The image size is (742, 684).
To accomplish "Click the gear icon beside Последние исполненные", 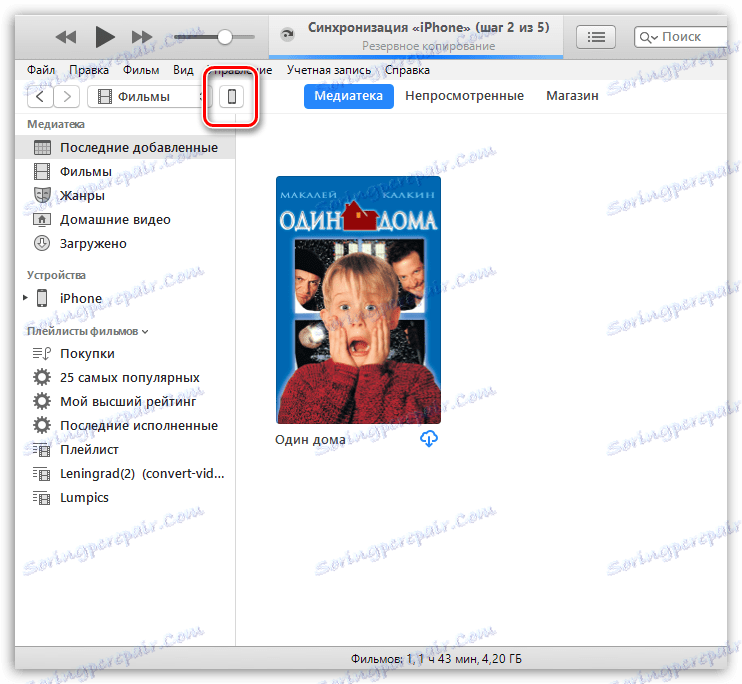I will coord(42,425).
